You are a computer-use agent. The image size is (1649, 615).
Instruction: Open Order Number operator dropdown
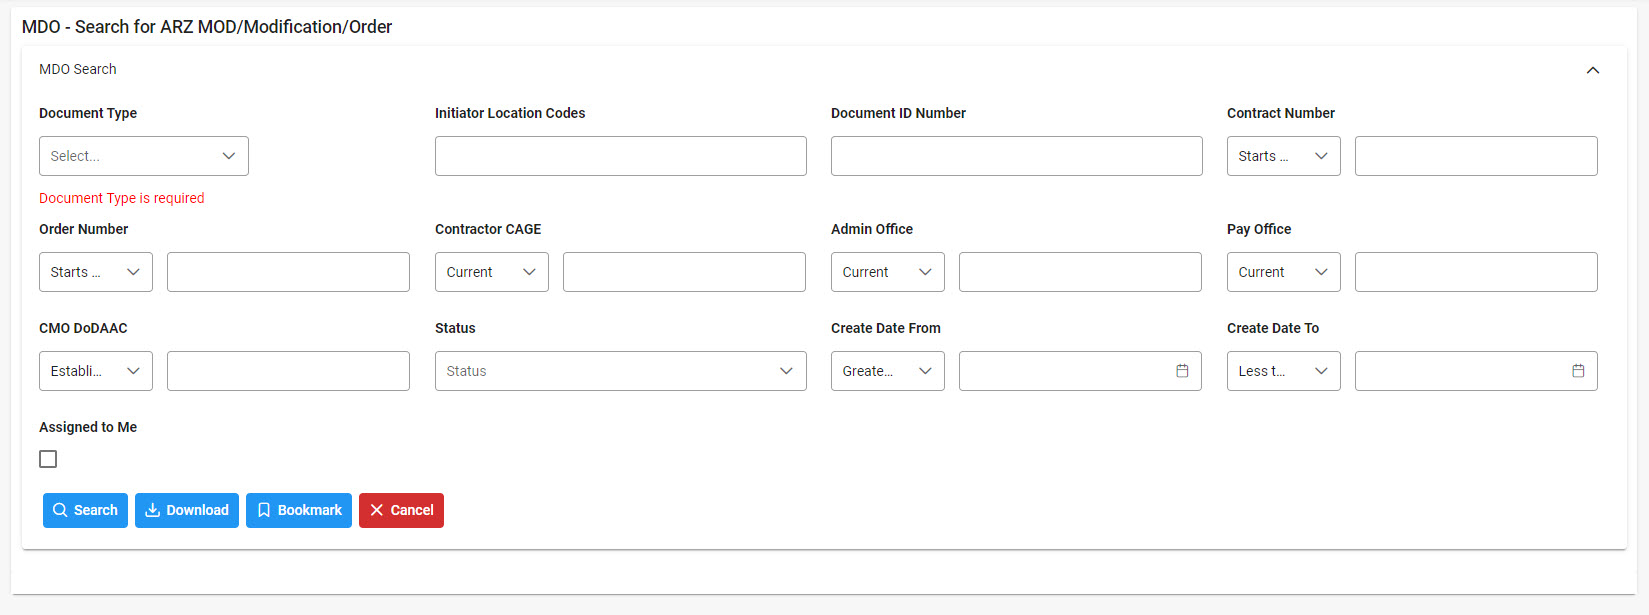coord(95,272)
